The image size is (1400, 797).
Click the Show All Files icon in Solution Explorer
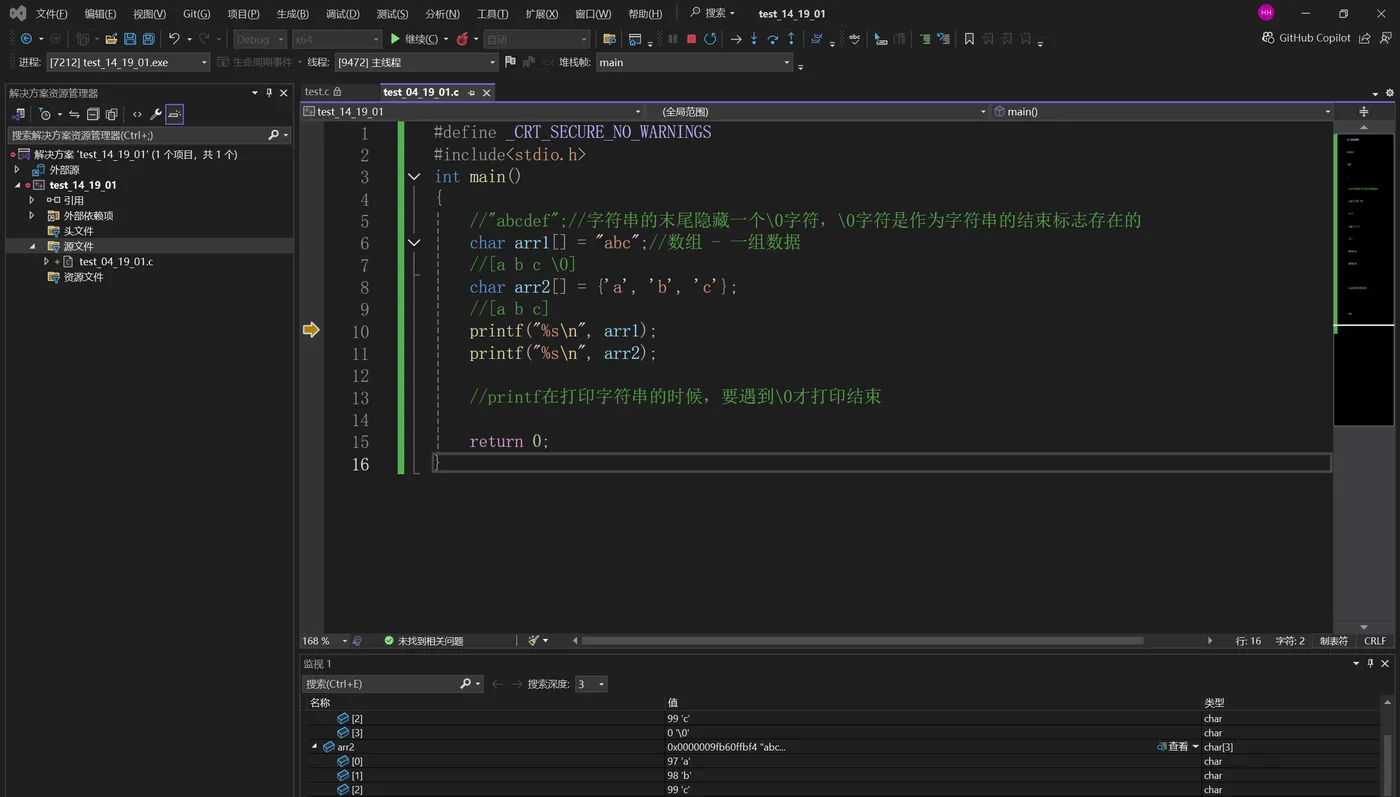(x=112, y=114)
